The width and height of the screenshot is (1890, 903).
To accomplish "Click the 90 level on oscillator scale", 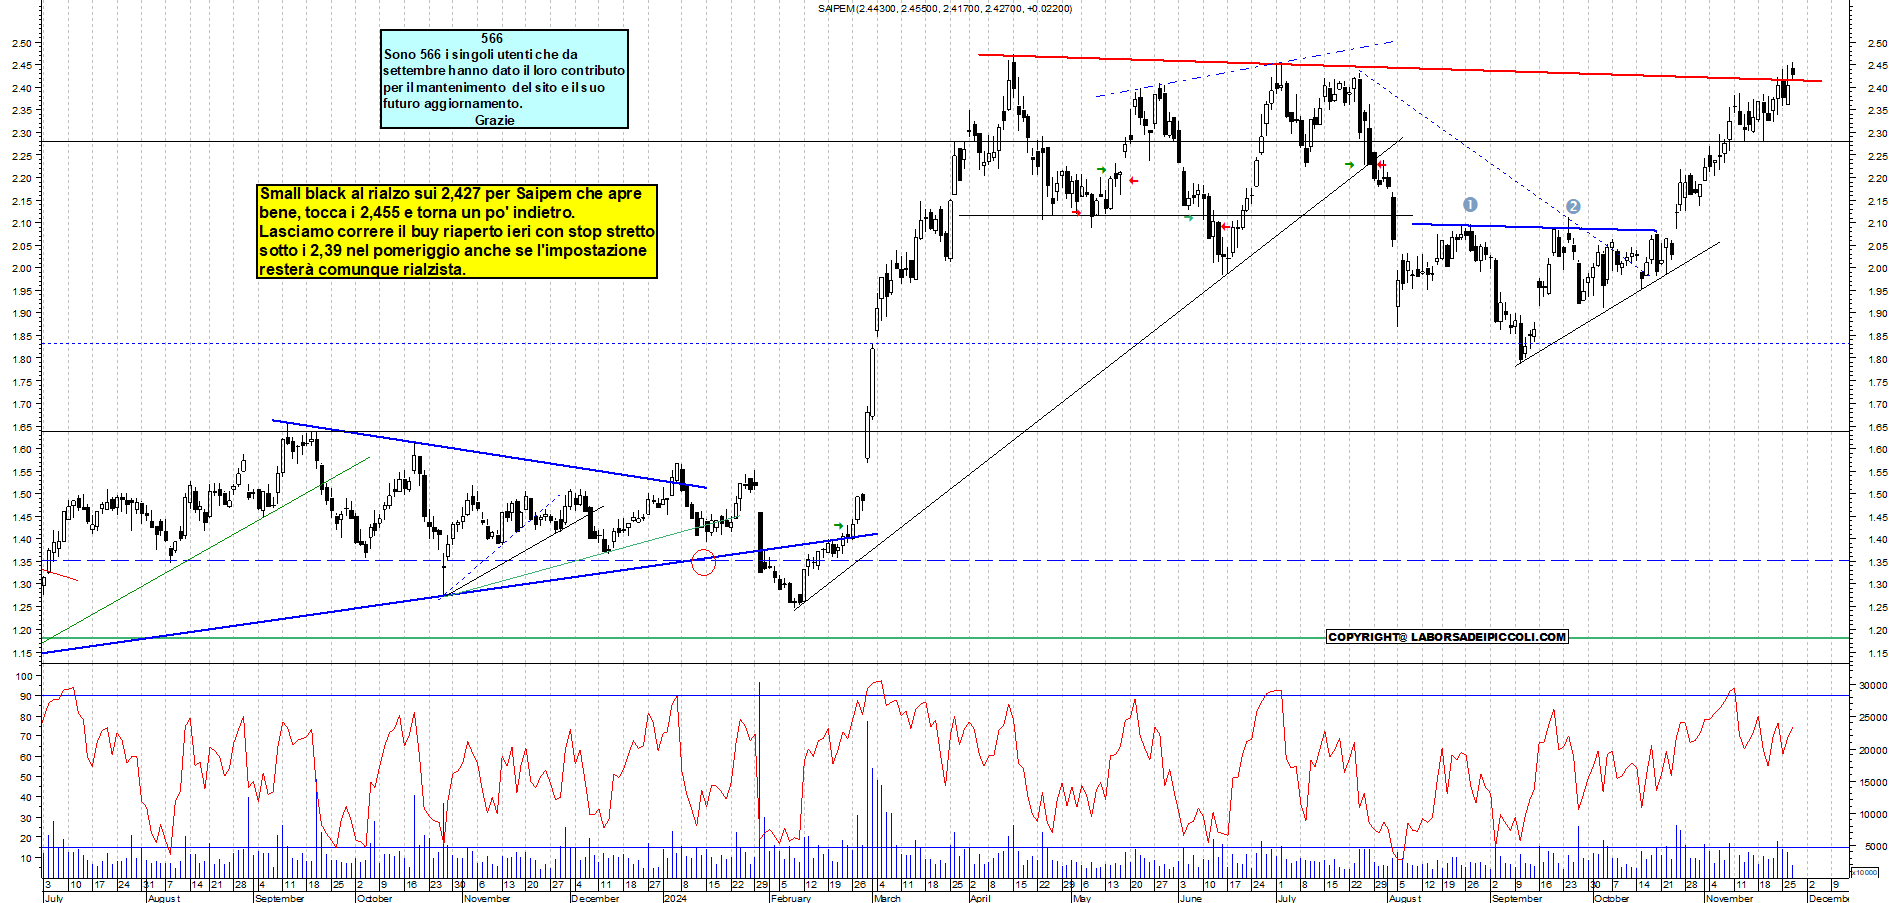I will pos(27,696).
